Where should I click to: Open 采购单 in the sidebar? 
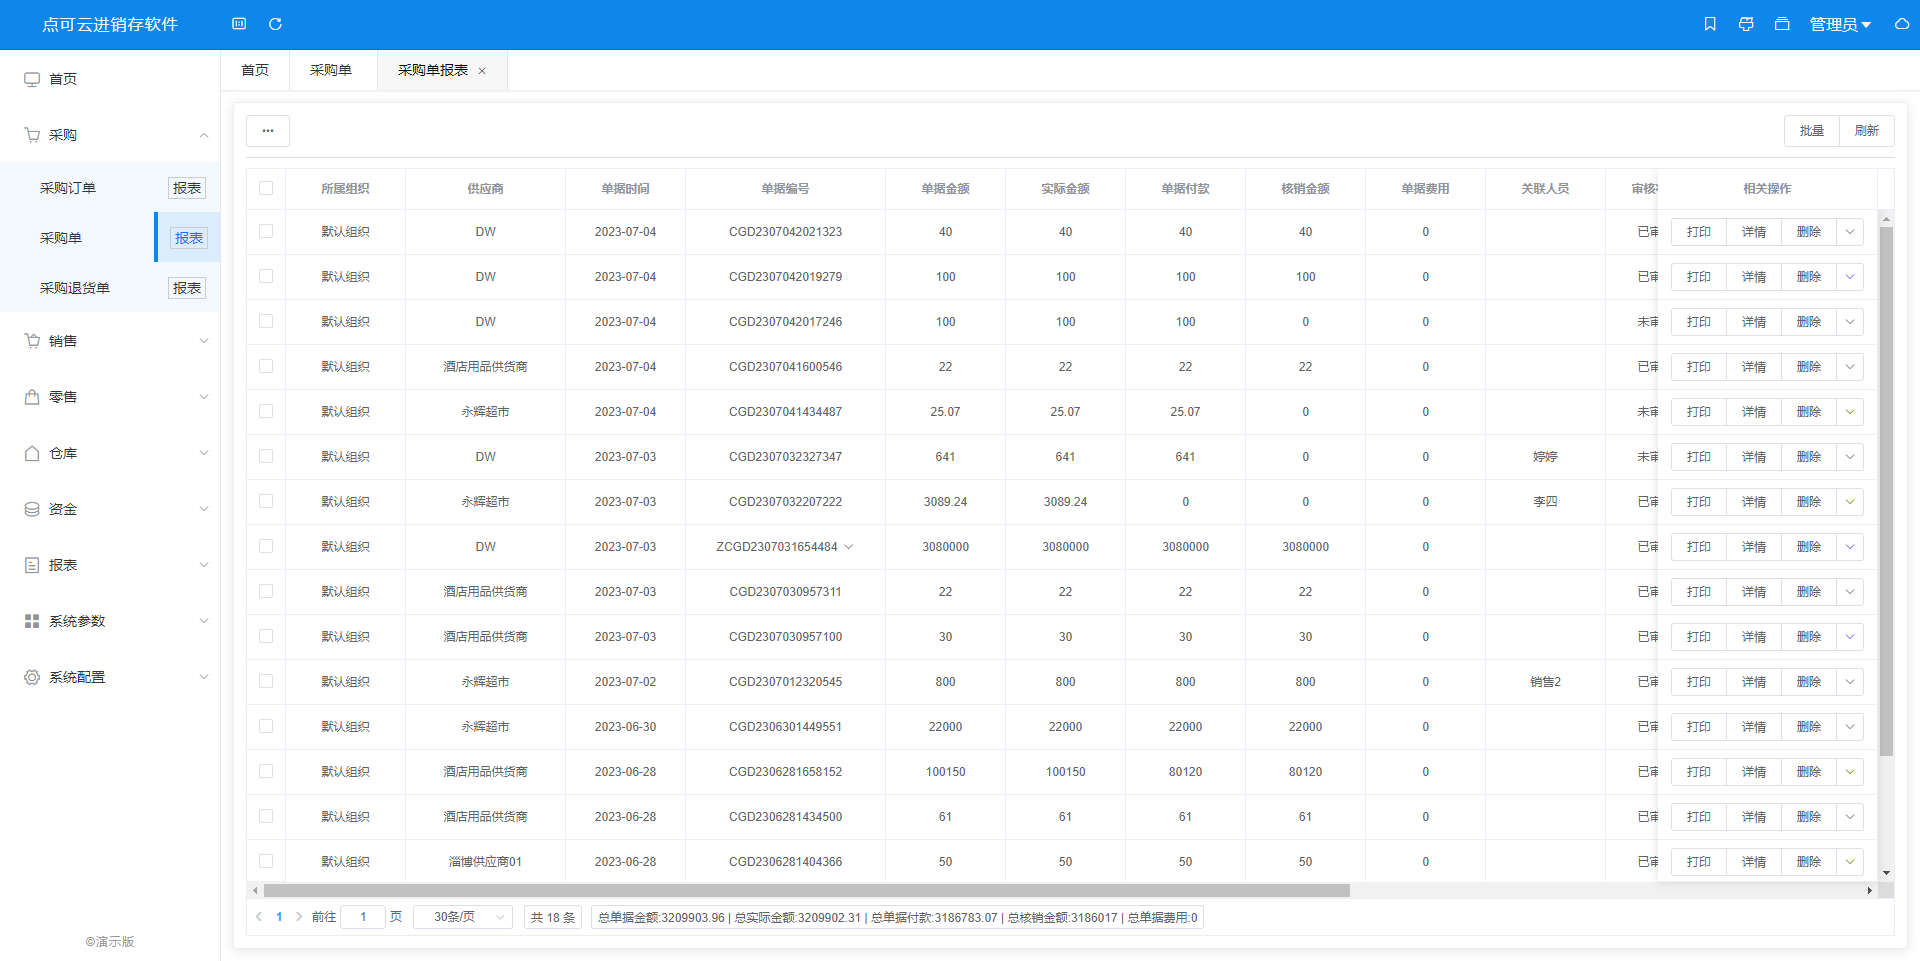(61, 238)
